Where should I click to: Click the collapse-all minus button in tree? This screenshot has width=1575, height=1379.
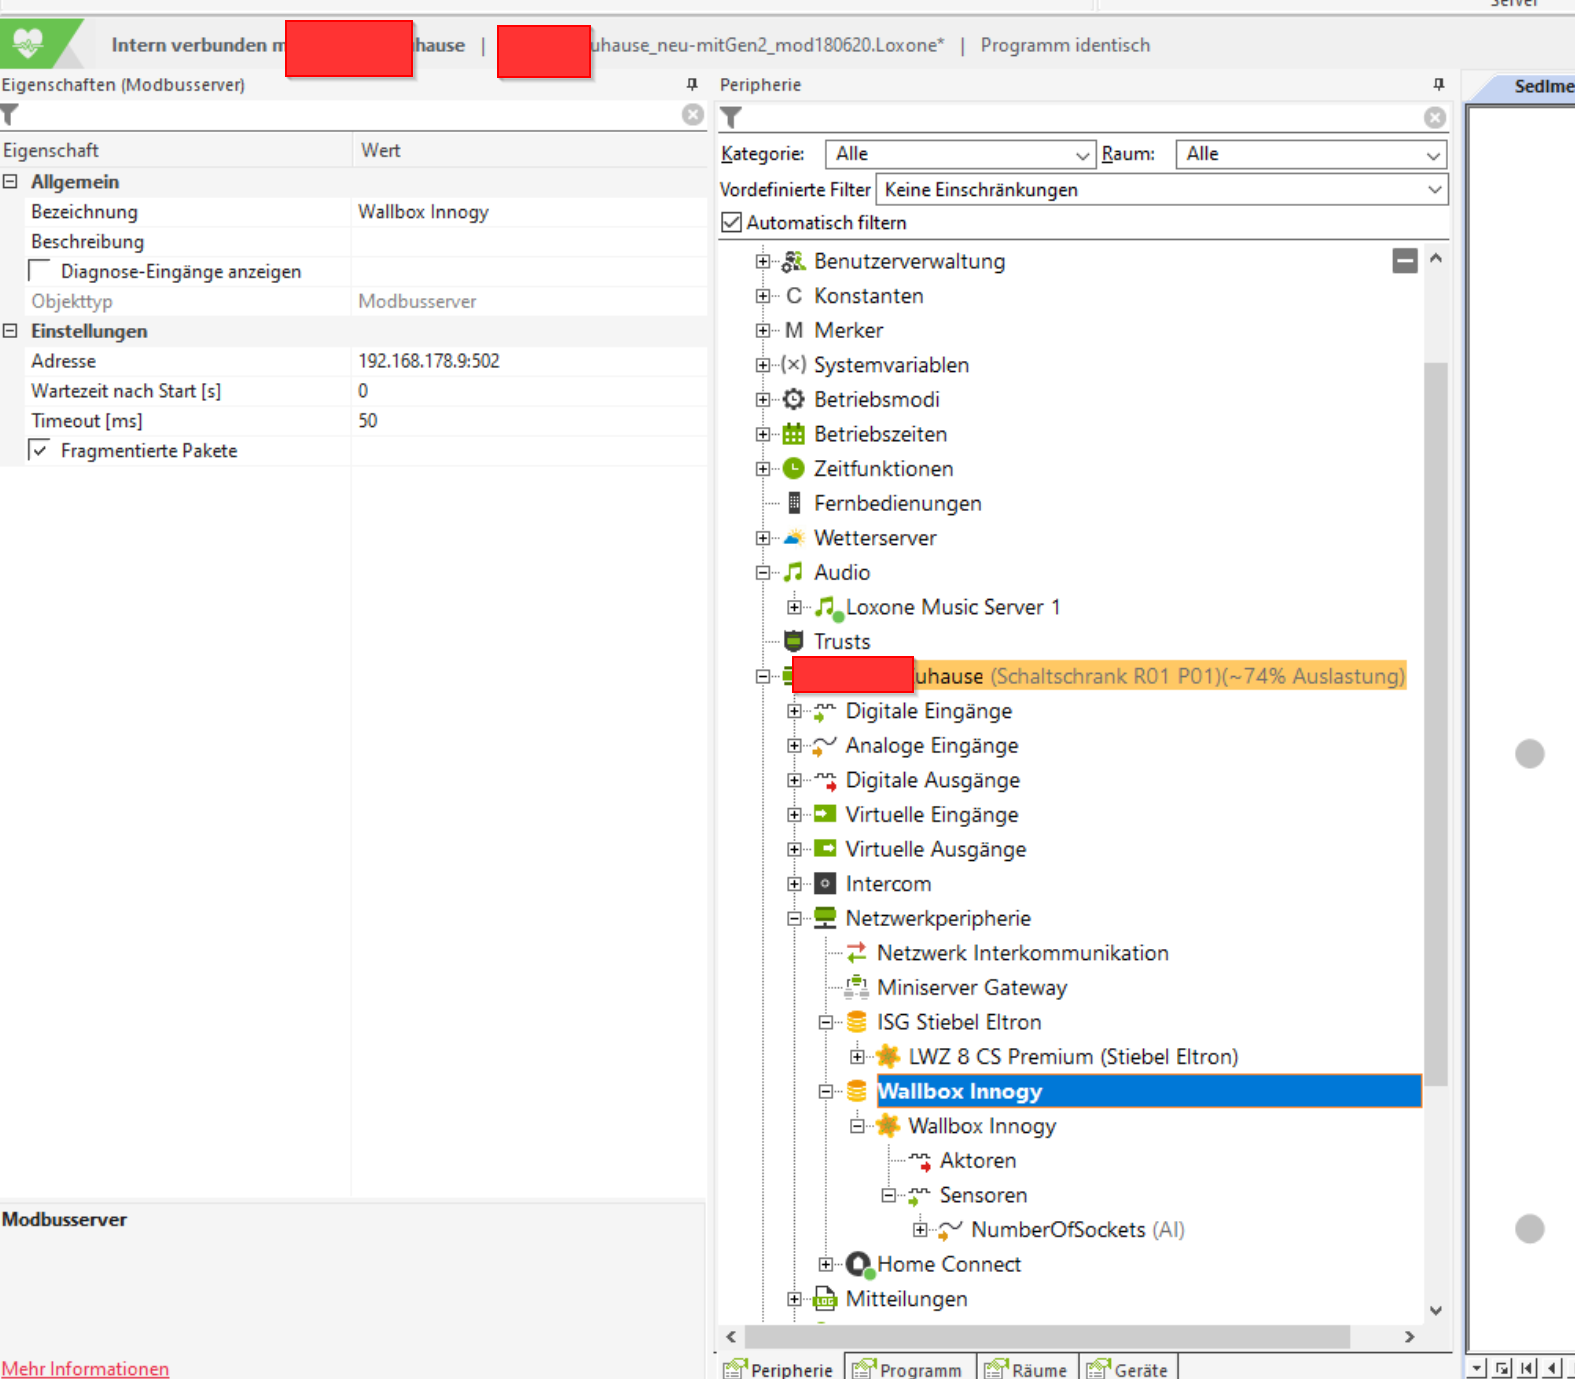pos(1405,261)
